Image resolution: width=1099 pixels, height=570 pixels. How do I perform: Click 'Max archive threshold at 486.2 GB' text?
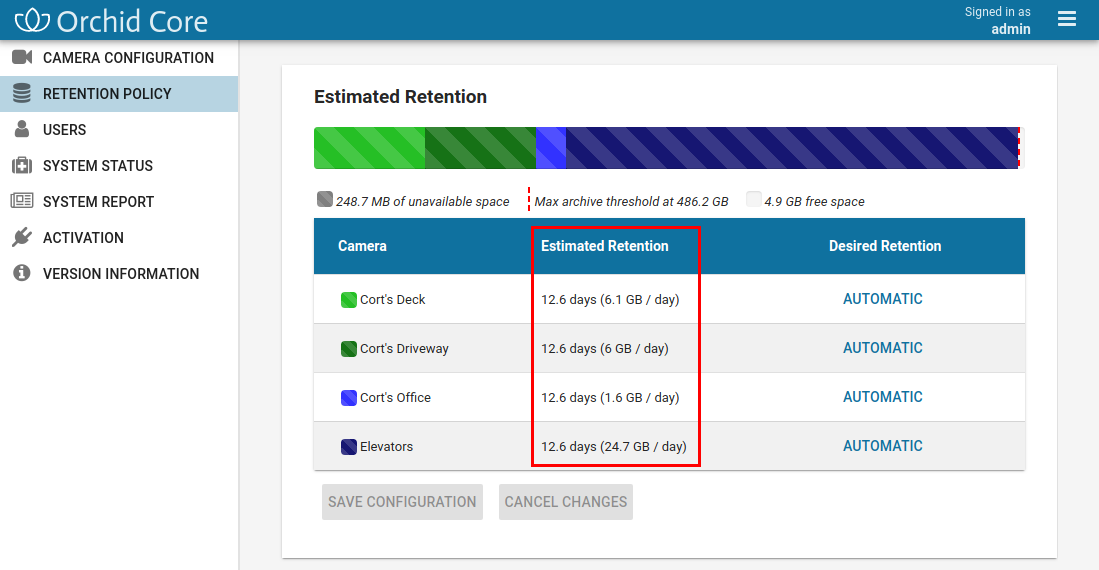632,201
